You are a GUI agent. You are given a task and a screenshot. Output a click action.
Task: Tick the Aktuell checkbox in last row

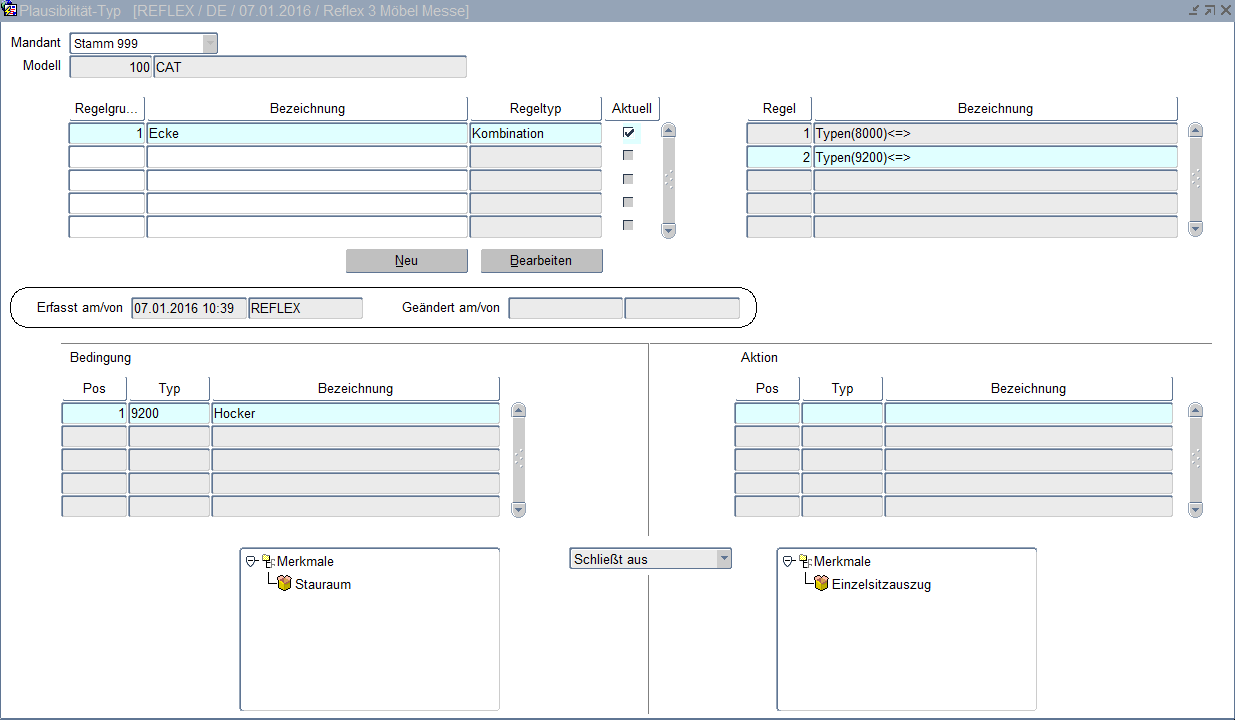click(x=628, y=226)
